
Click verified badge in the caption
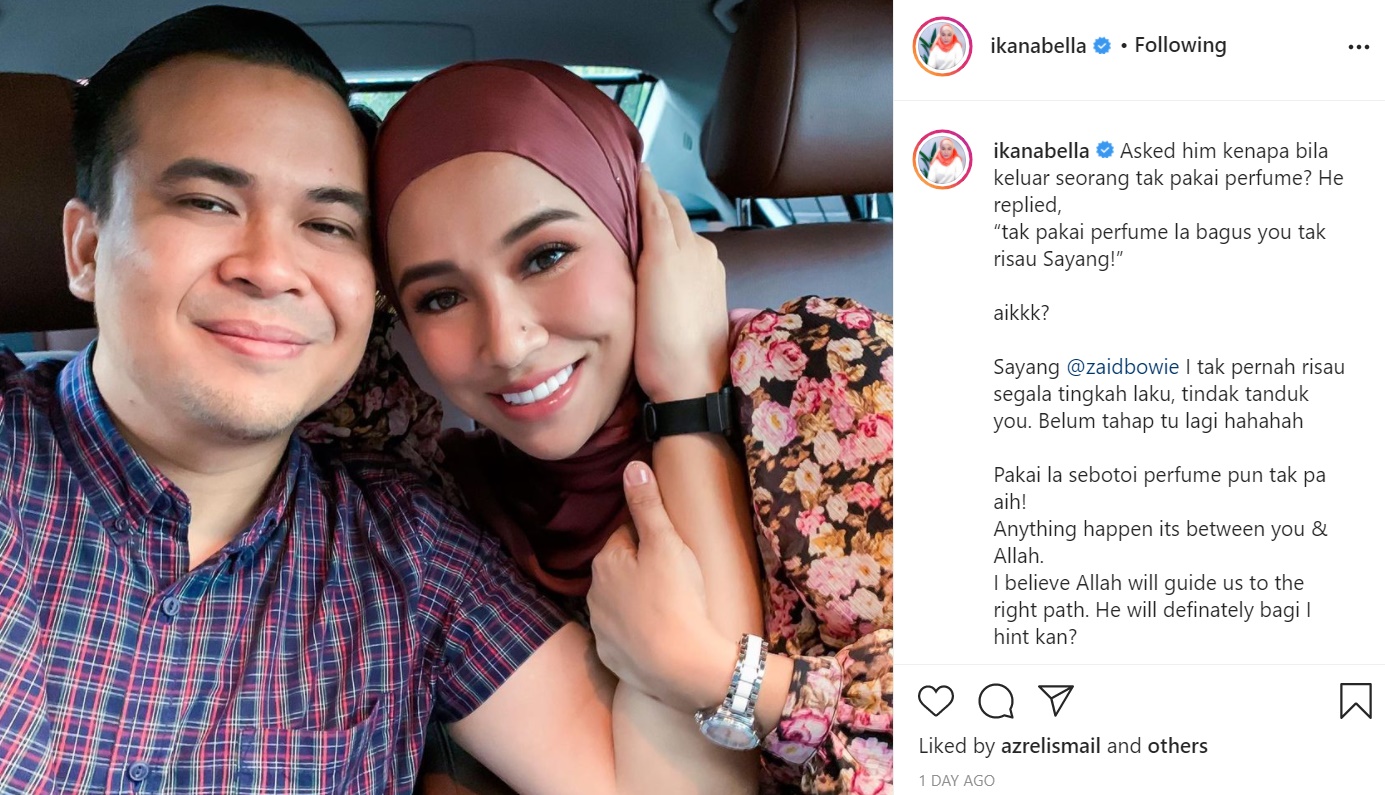point(1105,151)
